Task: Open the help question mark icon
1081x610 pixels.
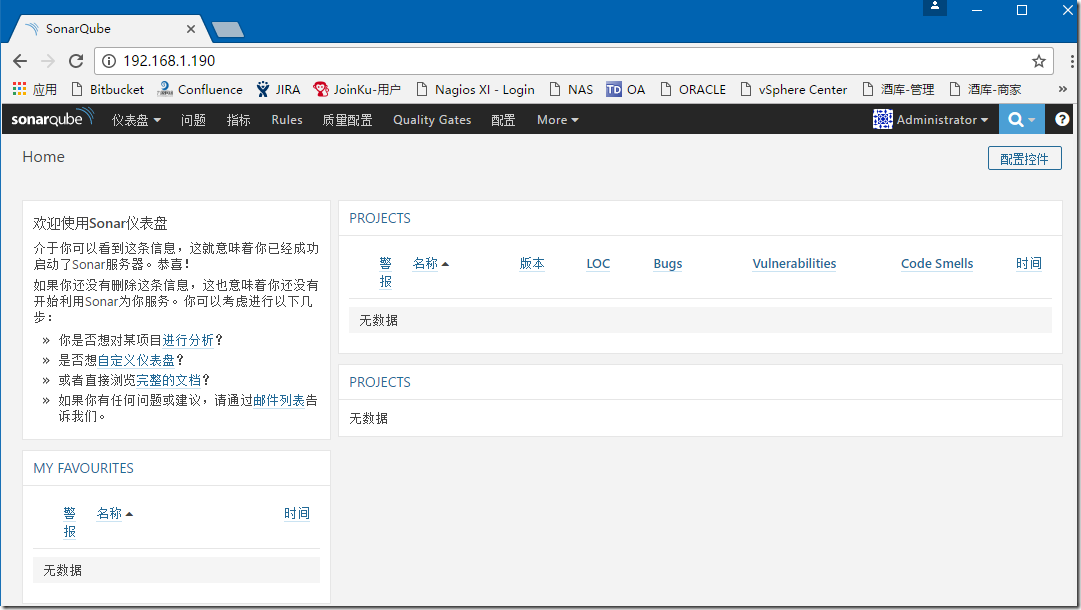Action: pos(1062,119)
